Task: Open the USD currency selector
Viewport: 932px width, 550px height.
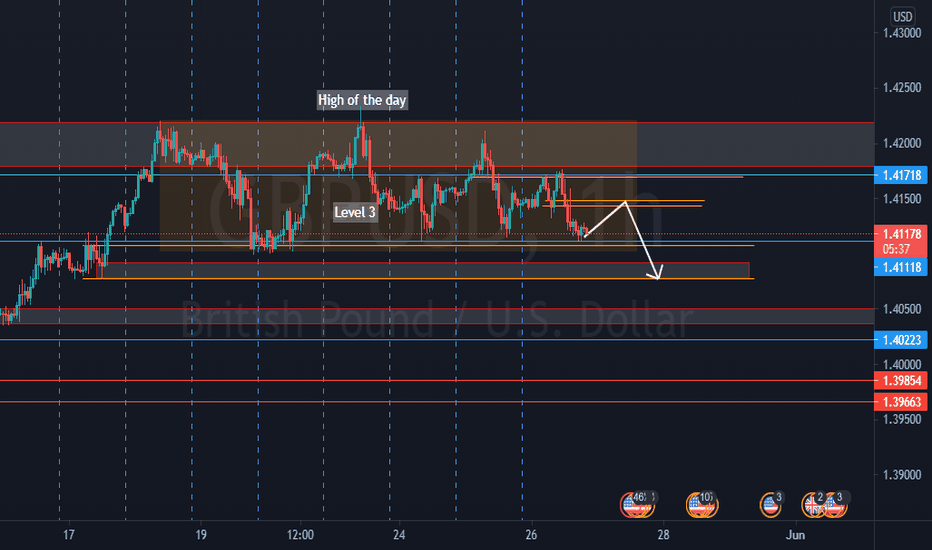Action: [x=902, y=17]
